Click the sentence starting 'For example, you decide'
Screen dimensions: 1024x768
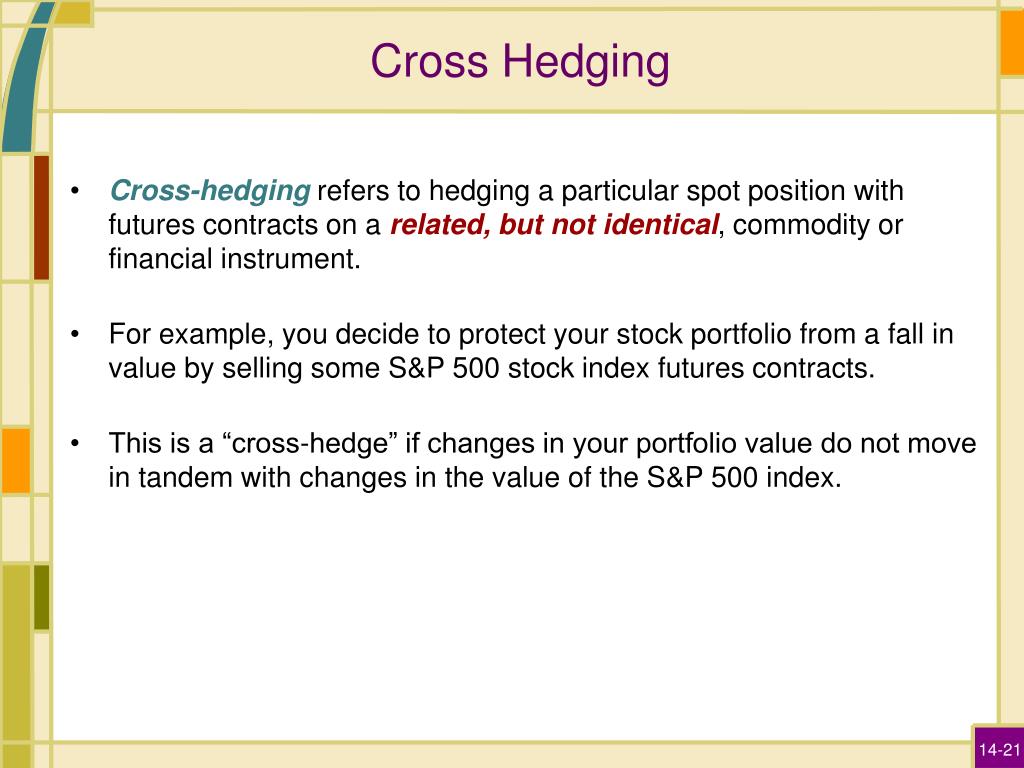coord(531,351)
